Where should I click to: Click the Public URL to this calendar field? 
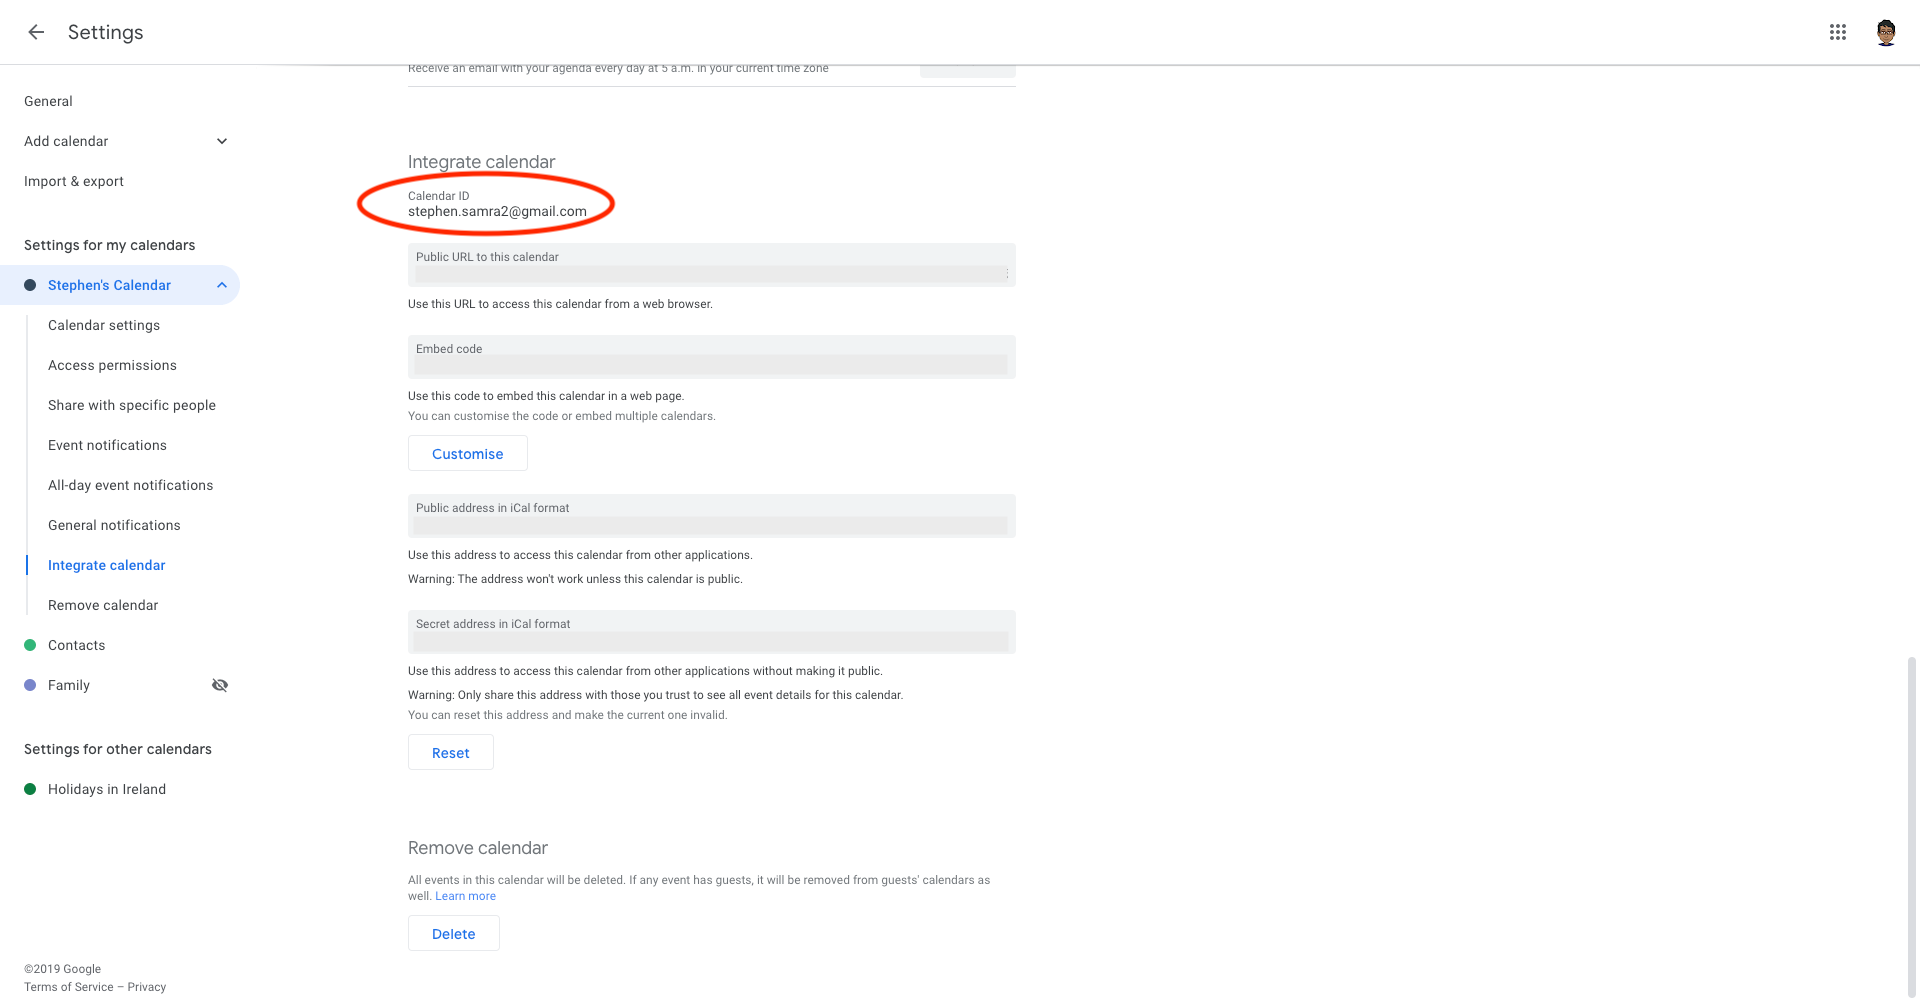[711, 265]
